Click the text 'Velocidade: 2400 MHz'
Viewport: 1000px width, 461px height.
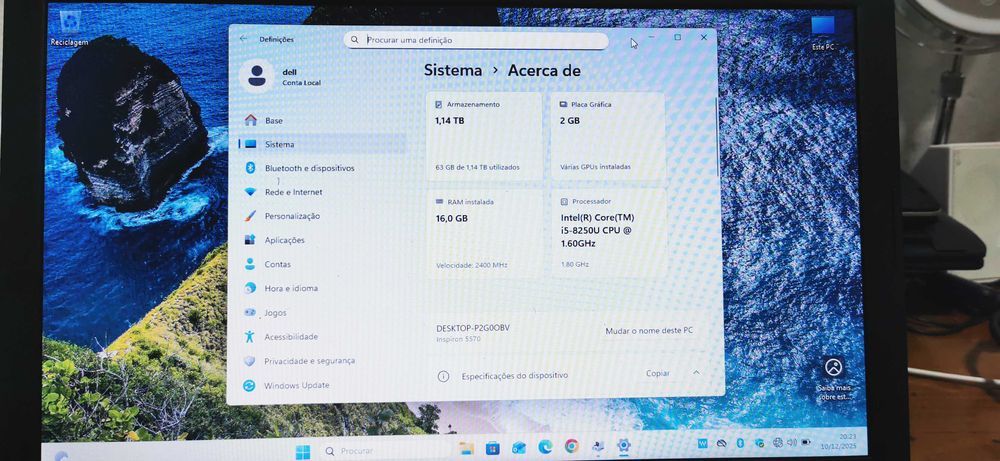471,265
